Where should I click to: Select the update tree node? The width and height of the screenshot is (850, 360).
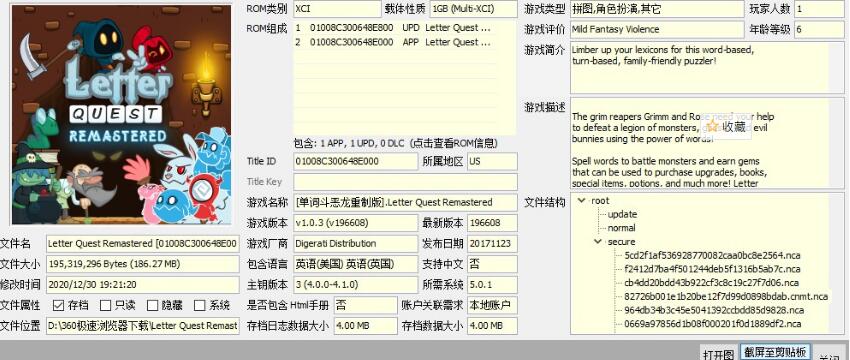coord(622,214)
